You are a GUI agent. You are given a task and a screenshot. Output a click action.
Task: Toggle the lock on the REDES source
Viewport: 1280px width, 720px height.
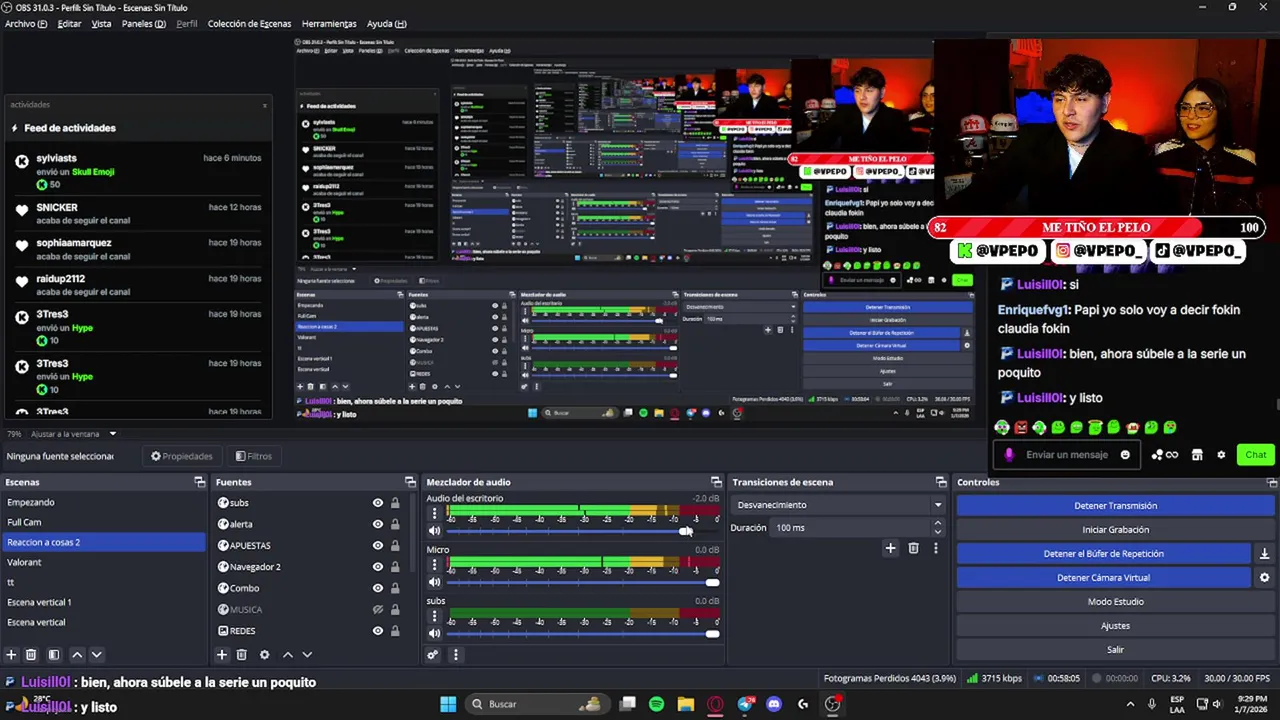pos(395,631)
